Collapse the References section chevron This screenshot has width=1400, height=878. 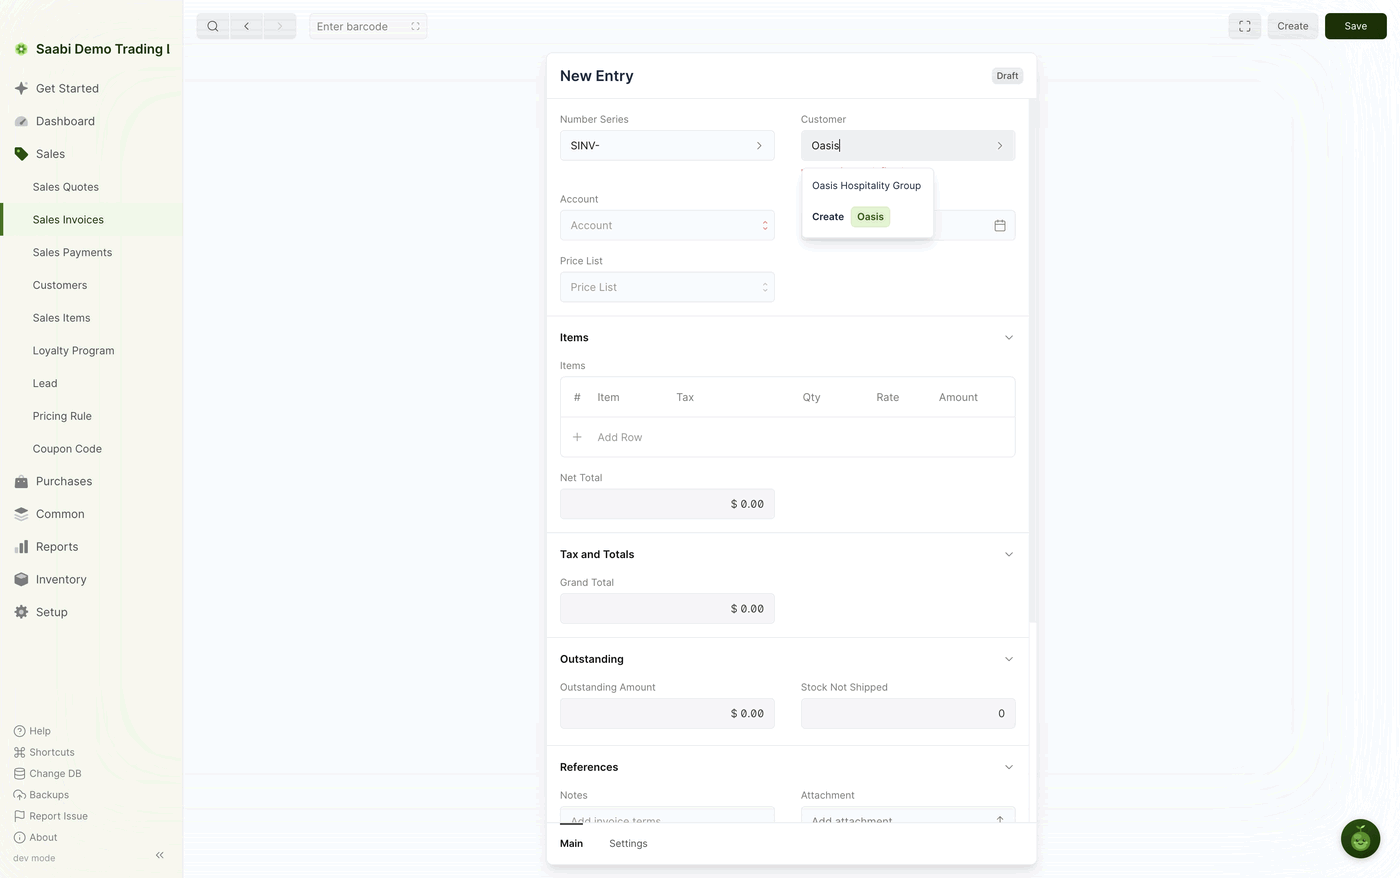(1008, 767)
